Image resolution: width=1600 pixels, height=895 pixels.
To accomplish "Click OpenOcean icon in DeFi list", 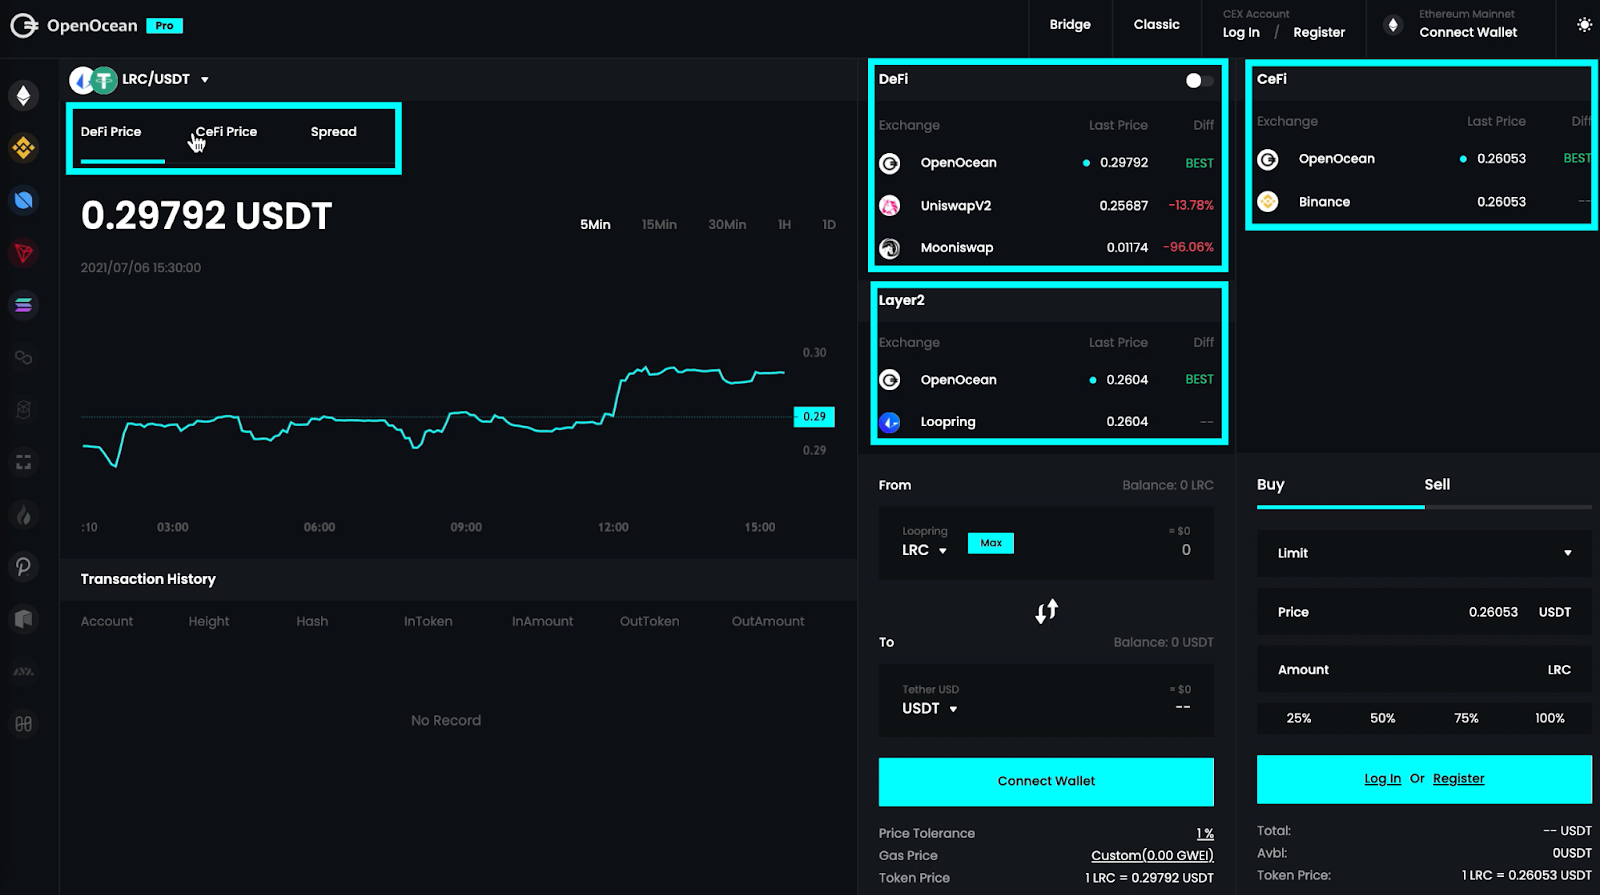I will pos(889,163).
